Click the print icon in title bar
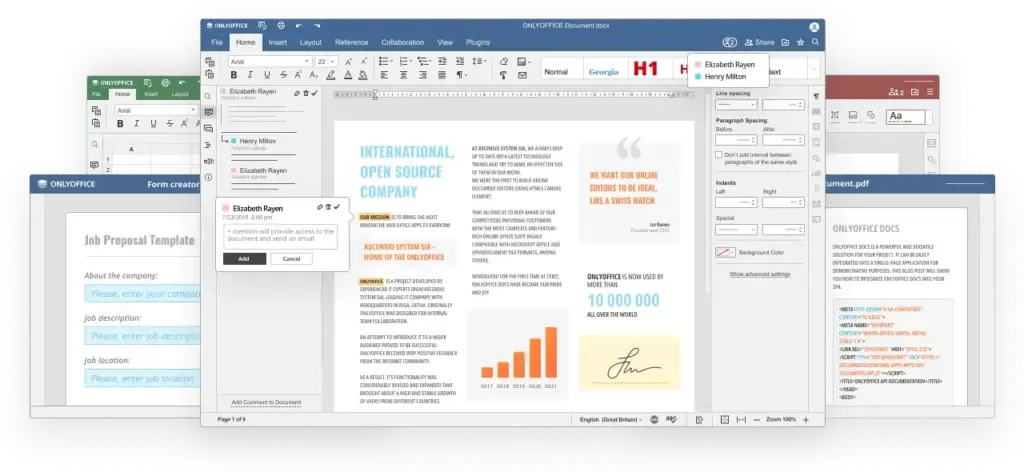1024x472 pixels. point(281,25)
